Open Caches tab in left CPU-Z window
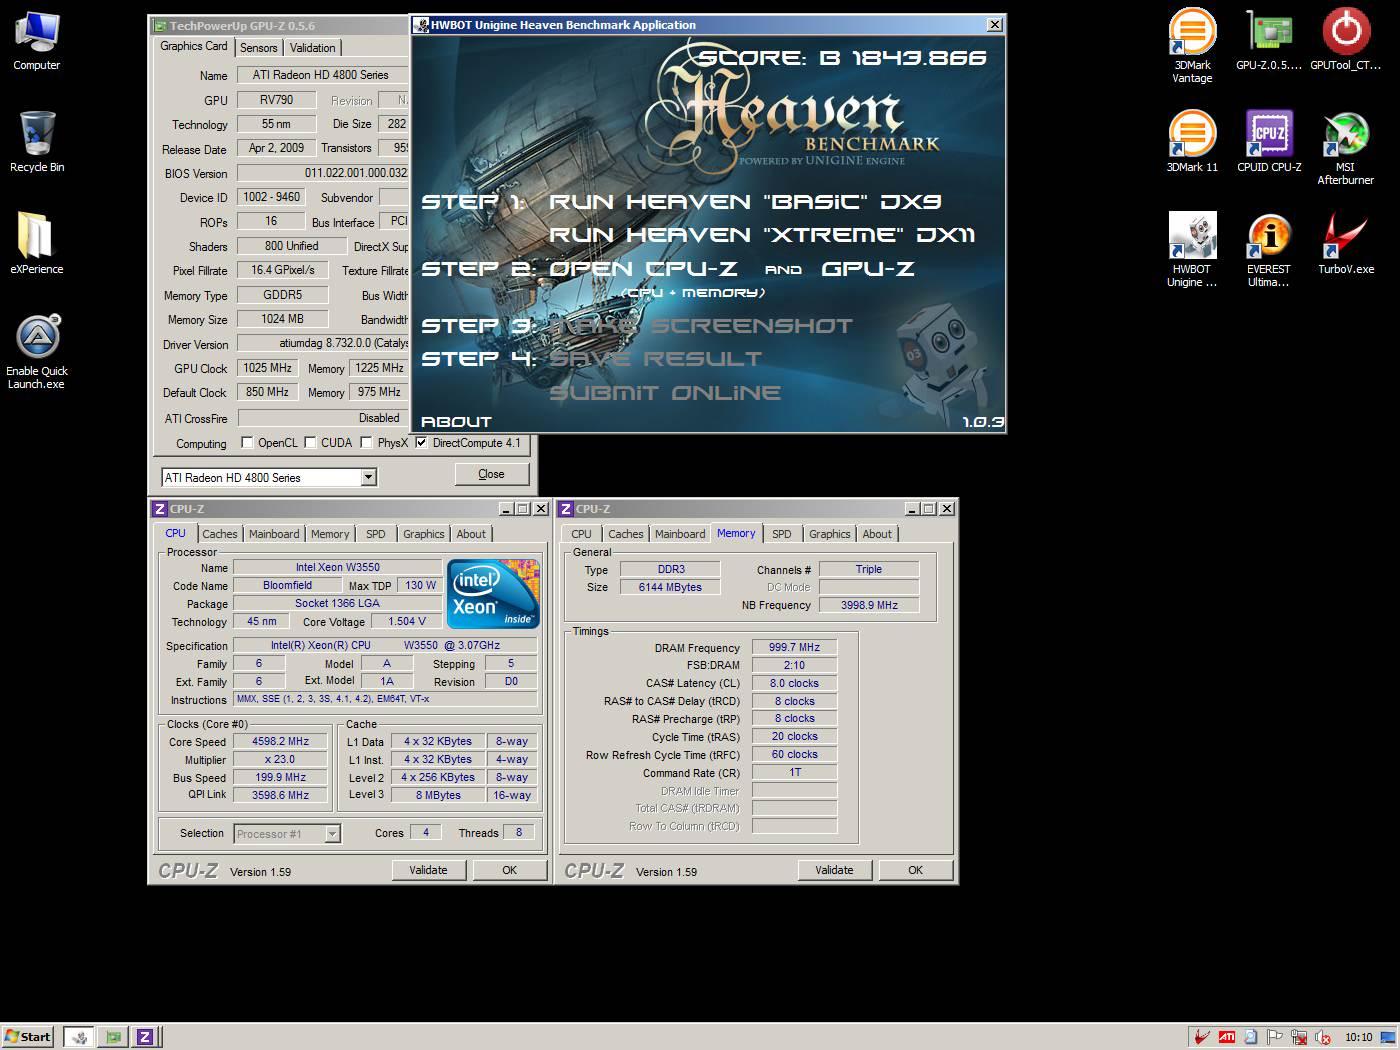The height and width of the screenshot is (1050, 1400). [x=220, y=534]
